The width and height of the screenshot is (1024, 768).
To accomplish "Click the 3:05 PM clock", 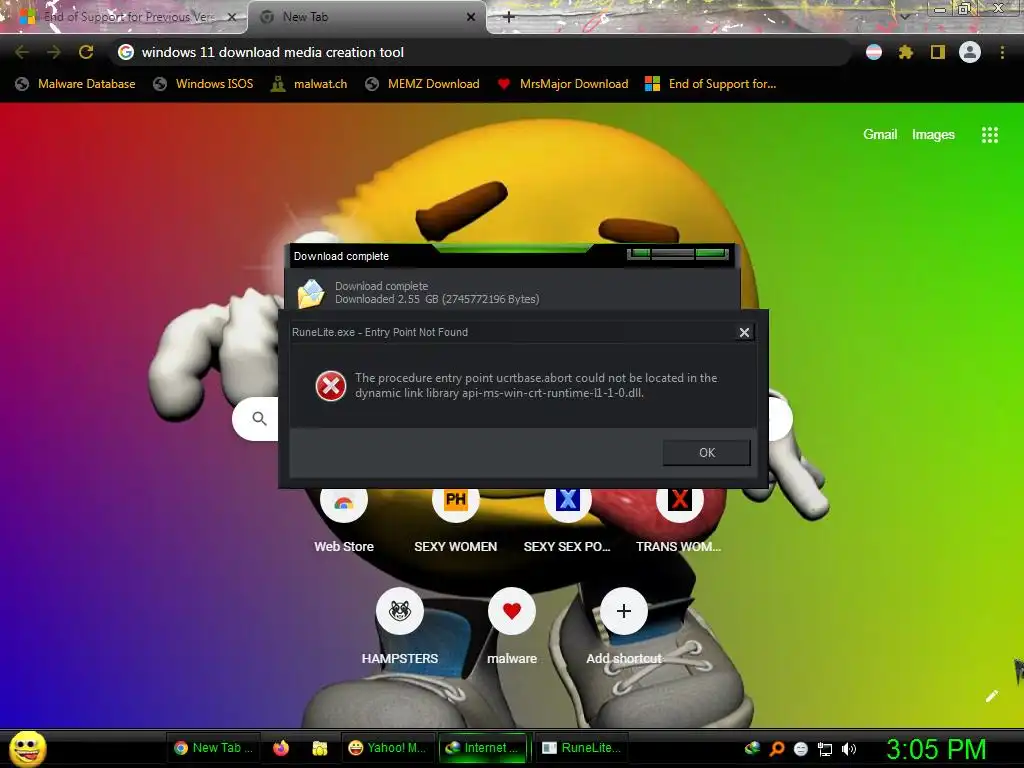I will [x=936, y=749].
